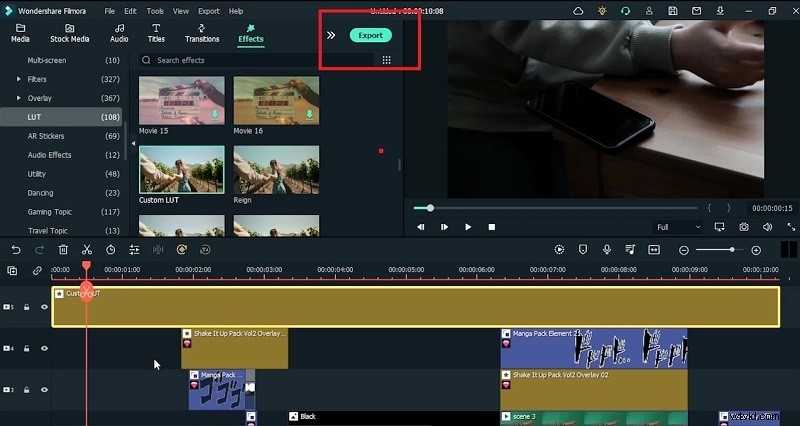Click the green Export button
This screenshot has width=800, height=426.
[371, 35]
